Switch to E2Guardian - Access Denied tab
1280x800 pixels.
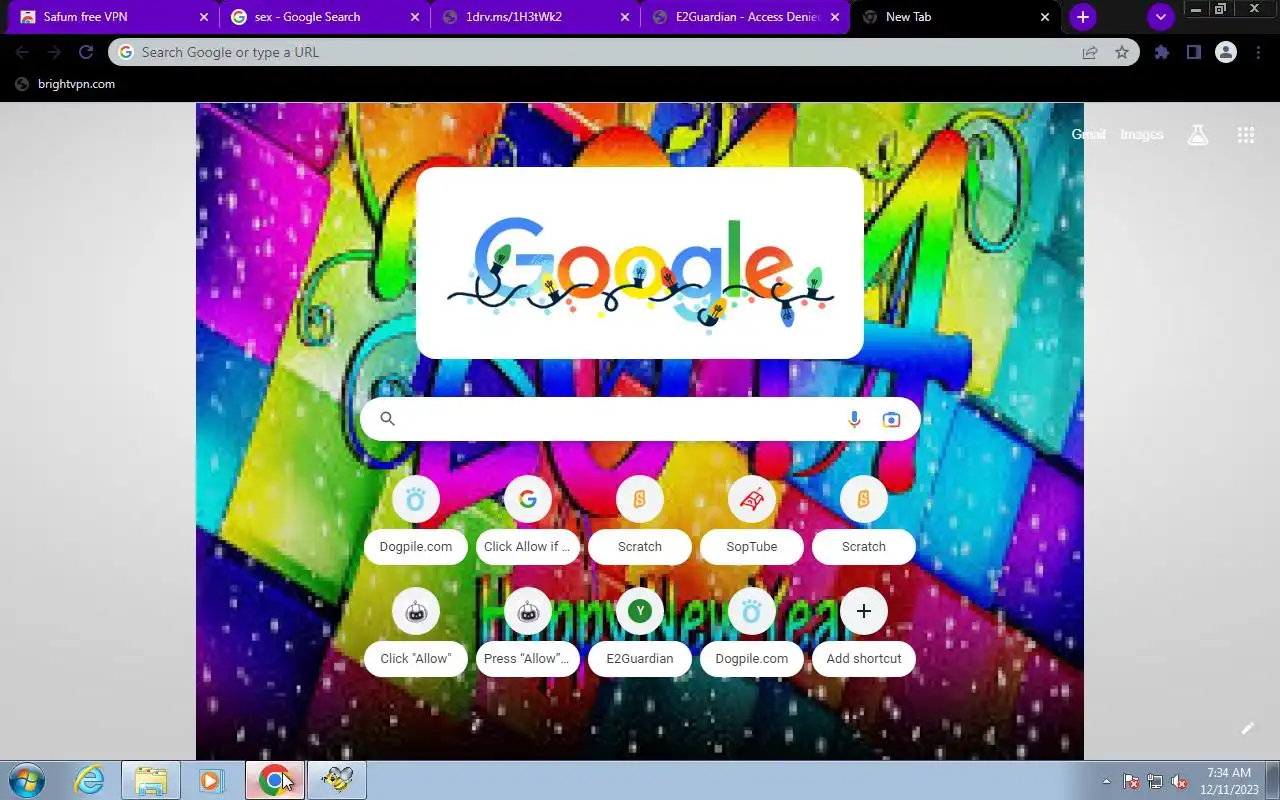(x=744, y=17)
